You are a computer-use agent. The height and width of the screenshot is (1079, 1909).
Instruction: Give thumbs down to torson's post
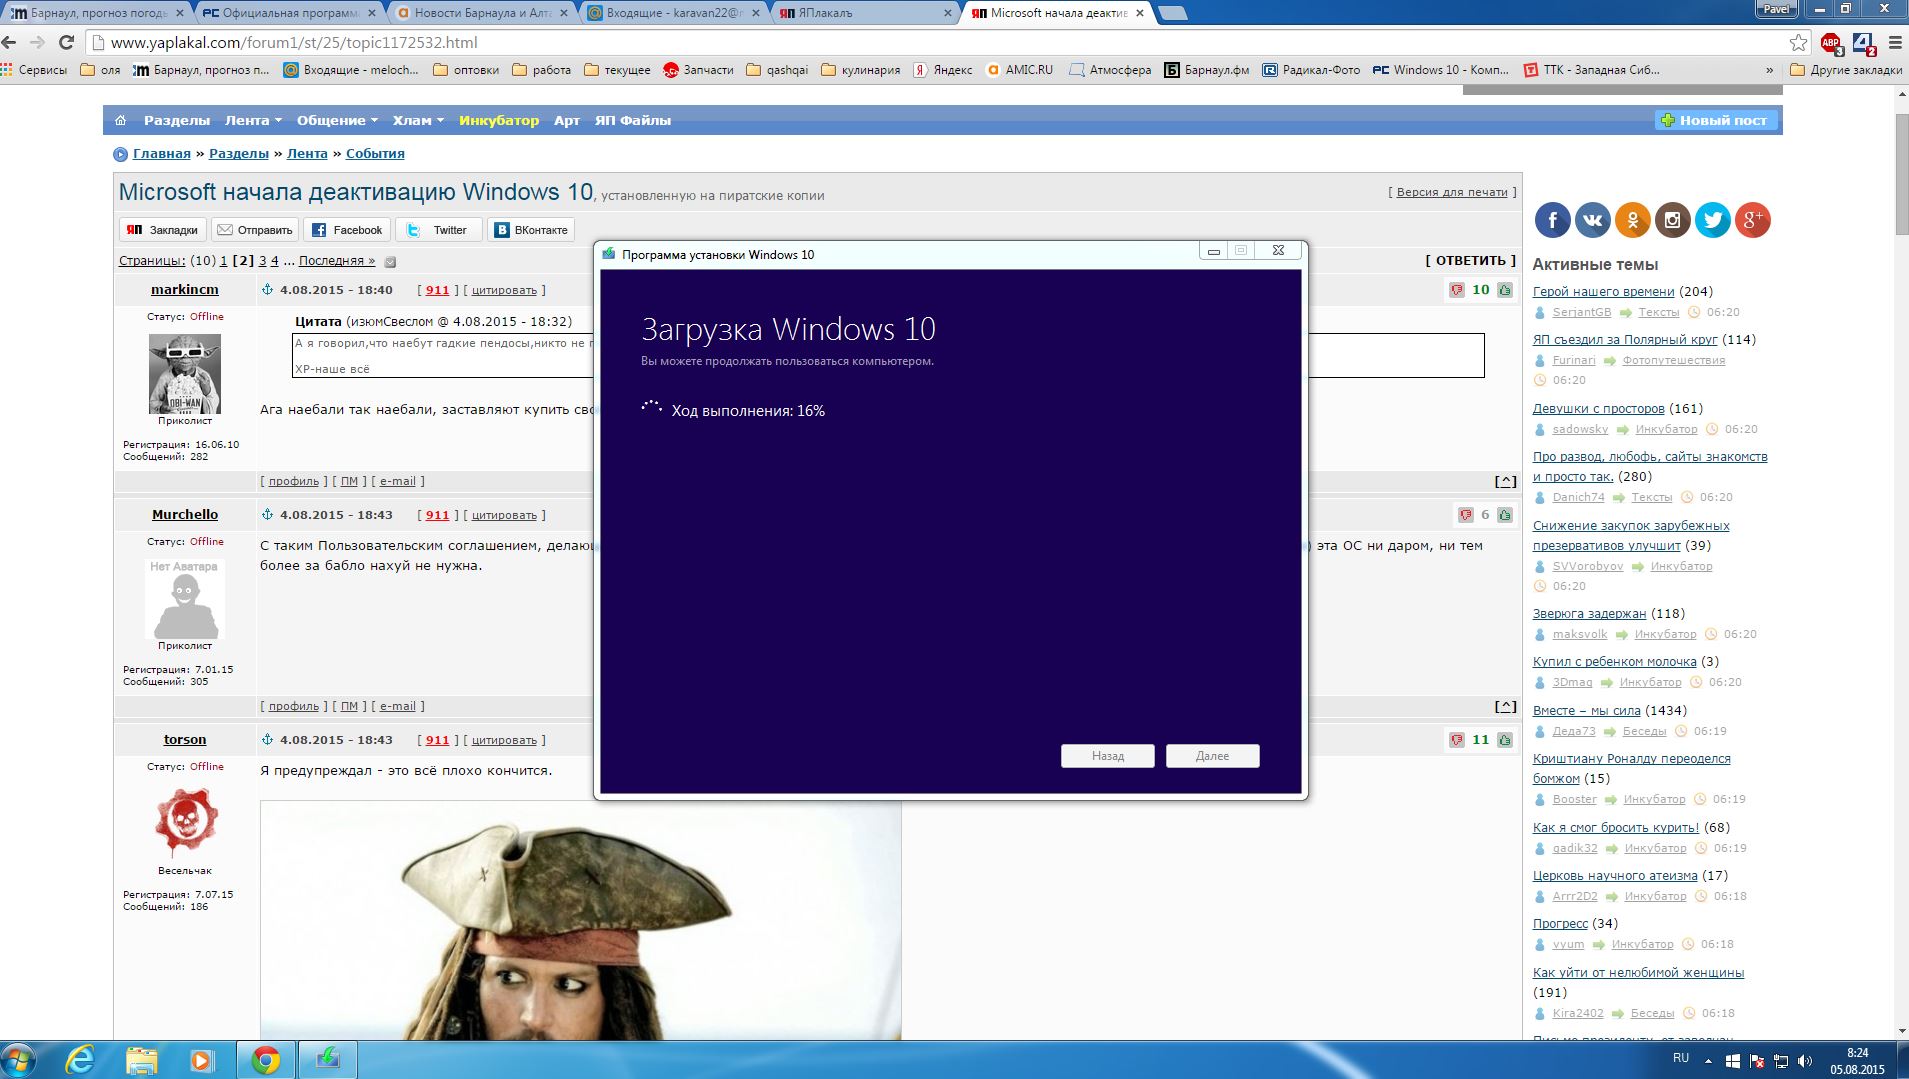click(x=1456, y=740)
